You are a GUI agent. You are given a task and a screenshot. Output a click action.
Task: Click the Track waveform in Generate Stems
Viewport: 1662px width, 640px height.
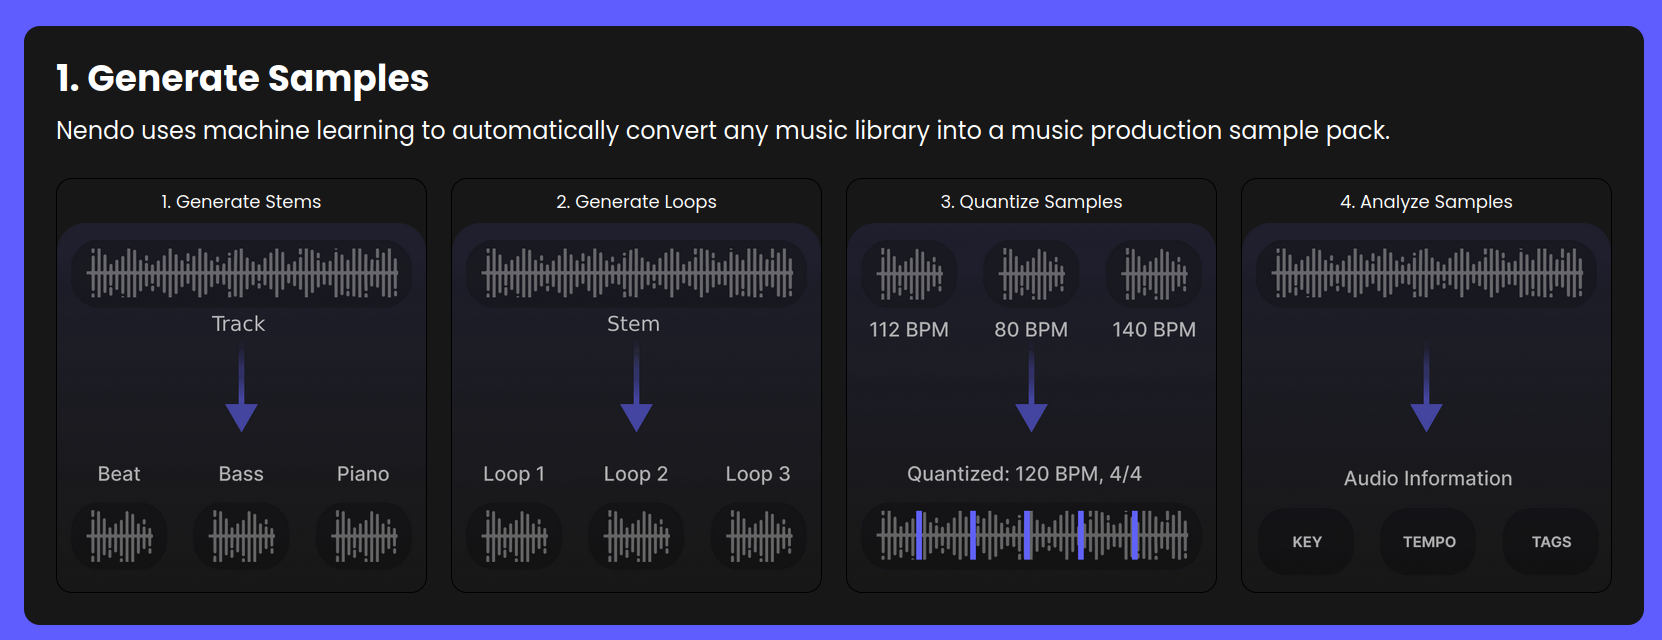tap(242, 273)
